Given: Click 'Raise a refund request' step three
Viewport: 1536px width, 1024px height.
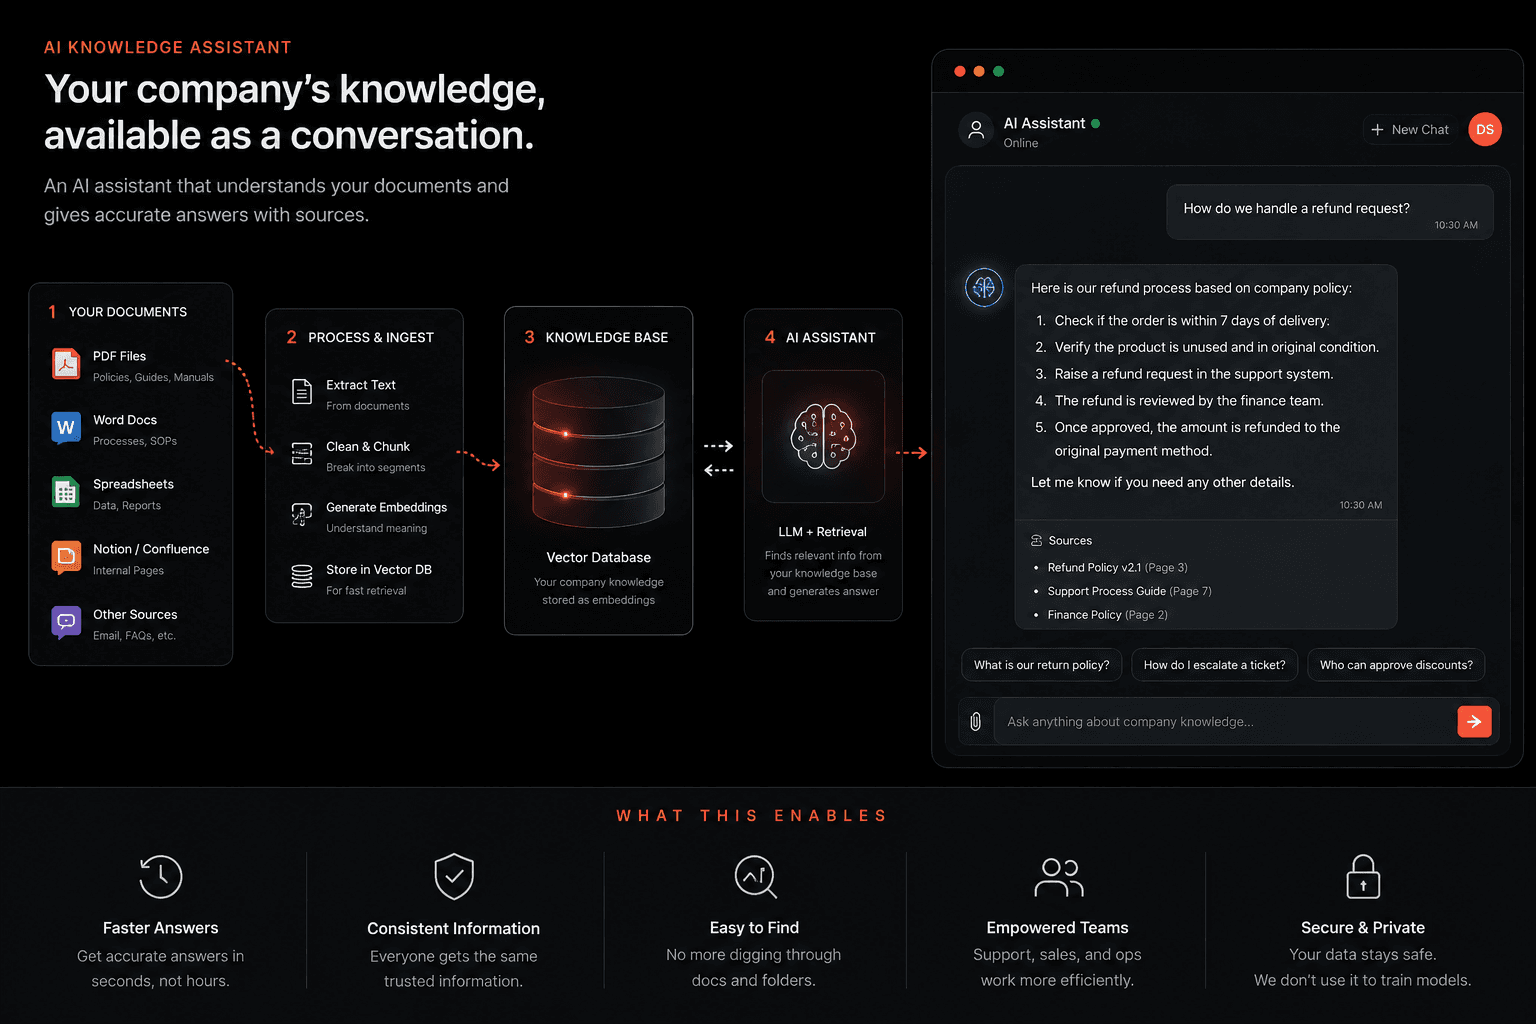Looking at the screenshot, I should [1194, 374].
